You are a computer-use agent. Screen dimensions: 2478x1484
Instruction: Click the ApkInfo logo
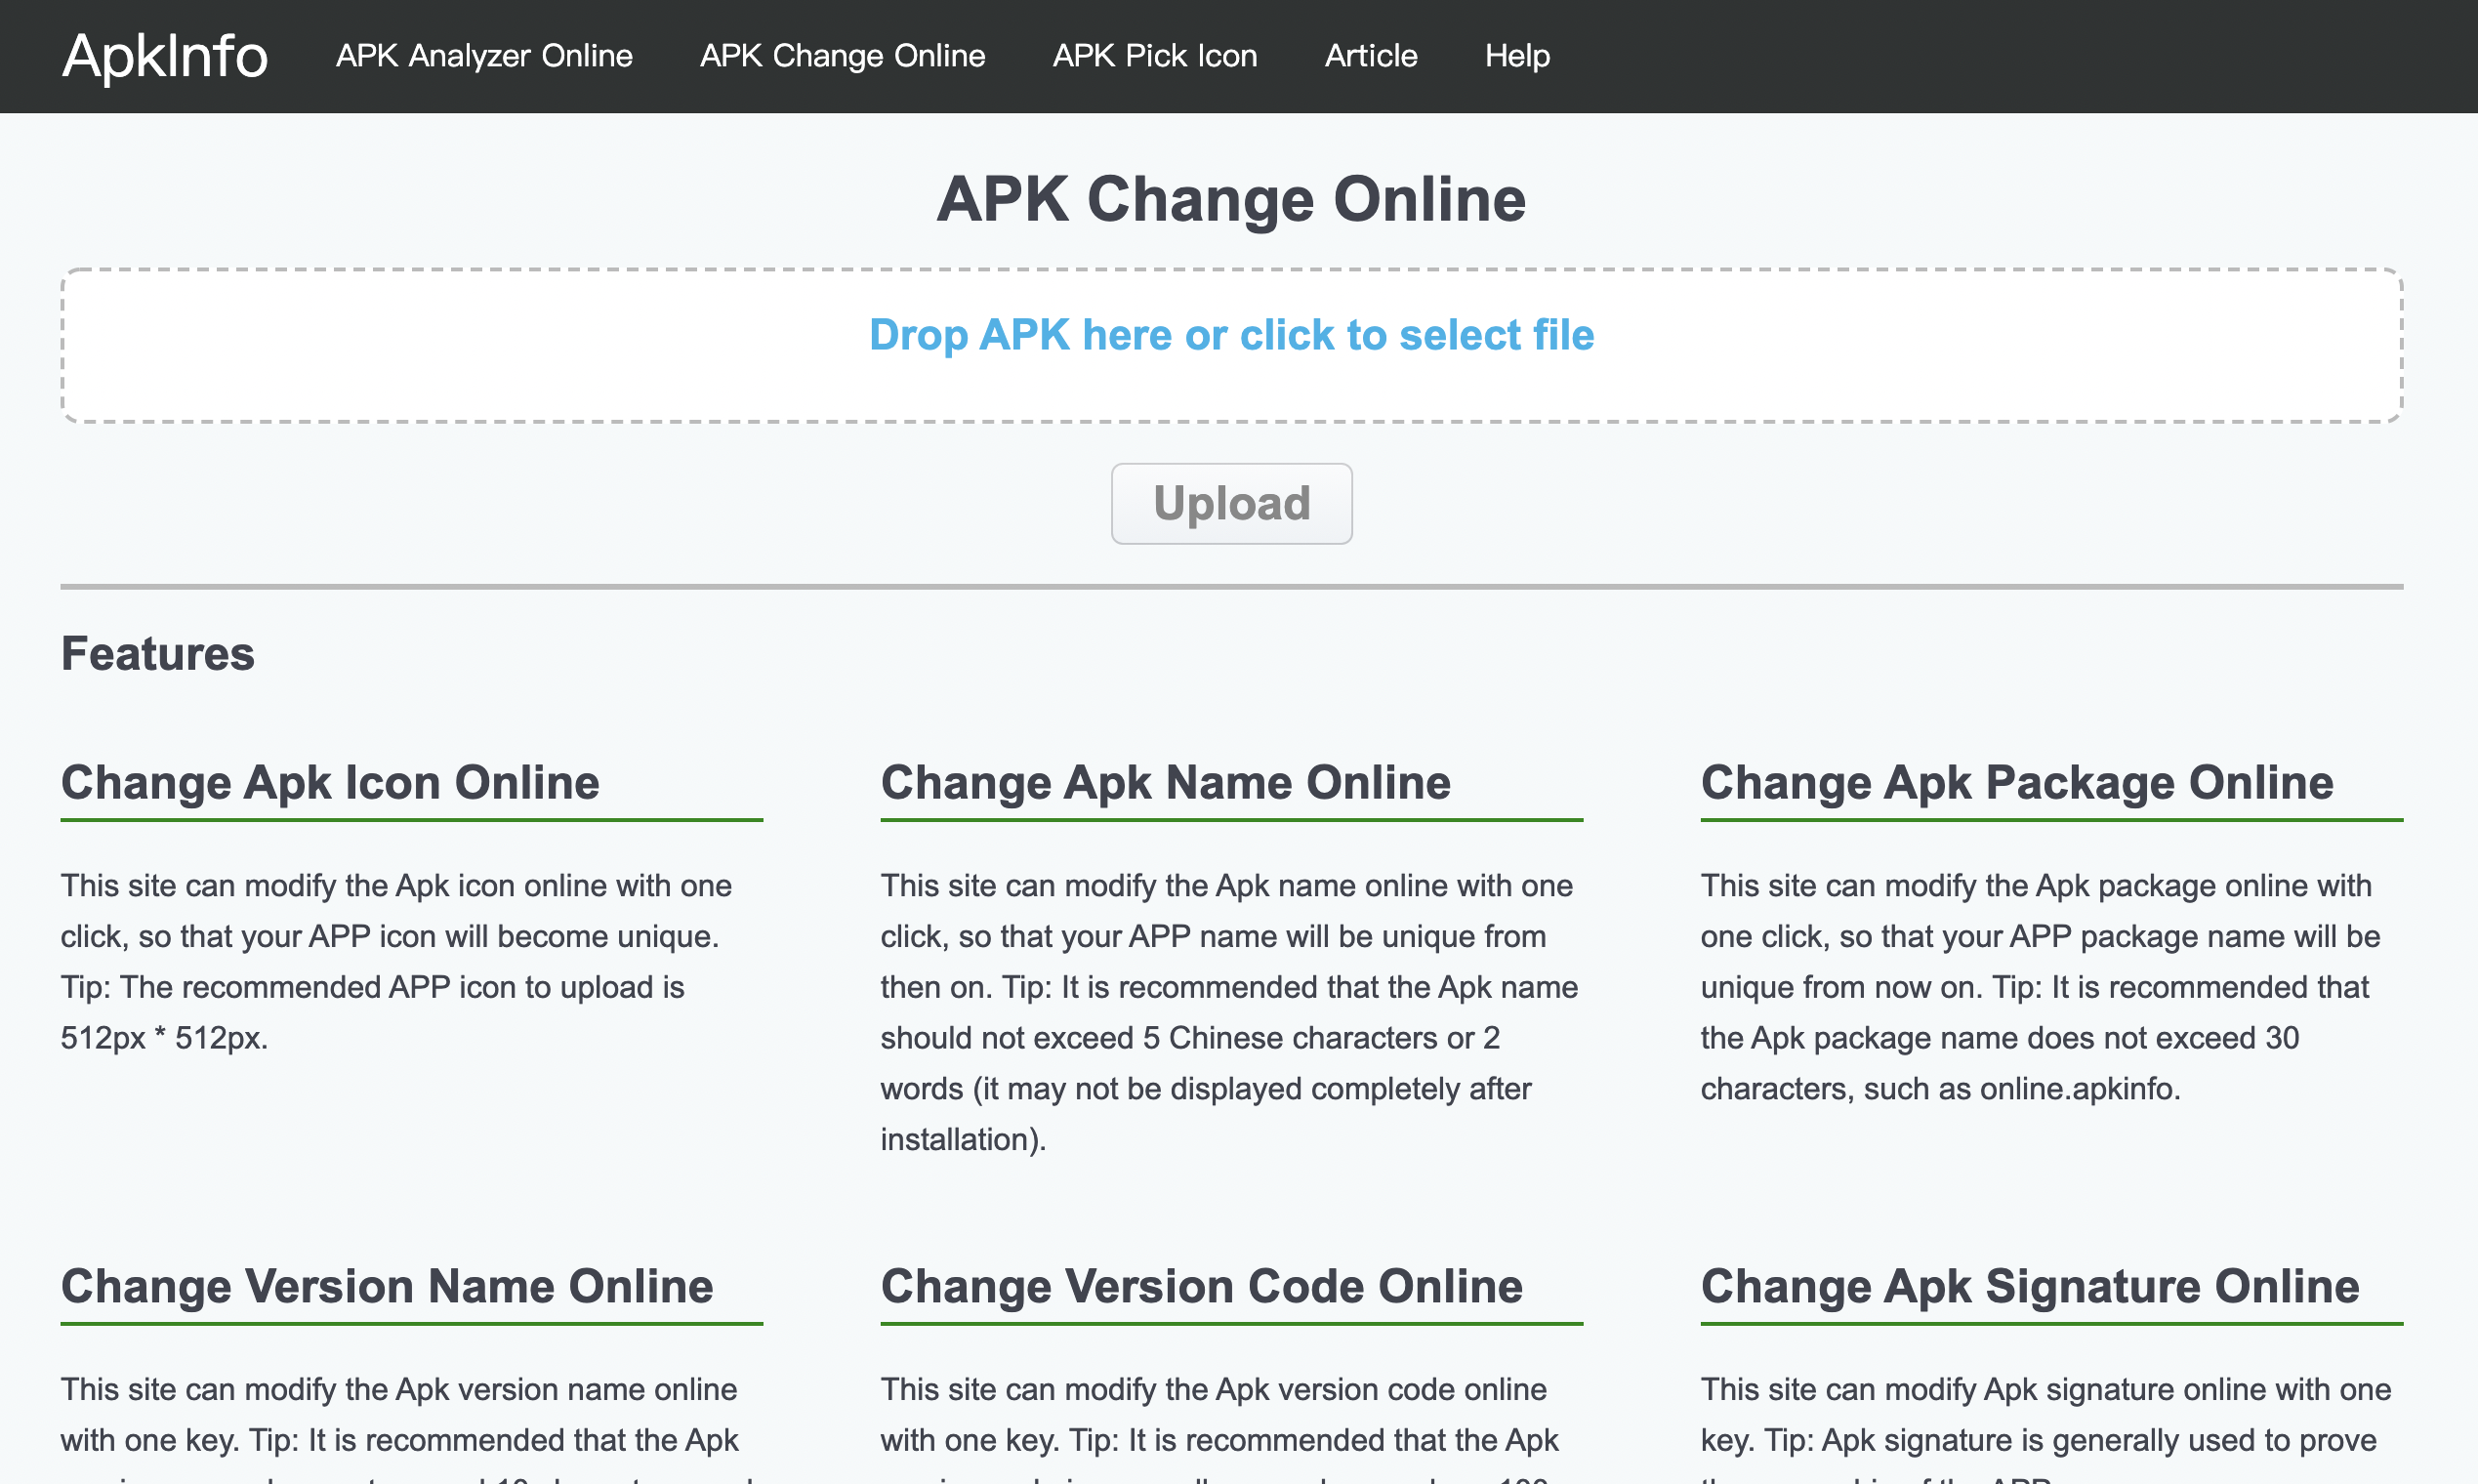pyautogui.click(x=164, y=56)
